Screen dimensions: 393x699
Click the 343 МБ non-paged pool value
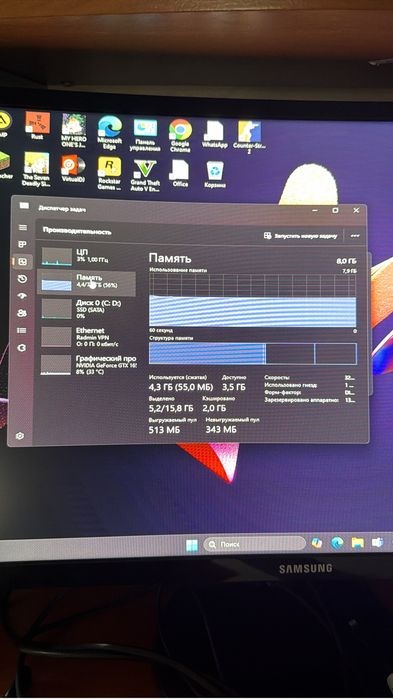click(221, 429)
